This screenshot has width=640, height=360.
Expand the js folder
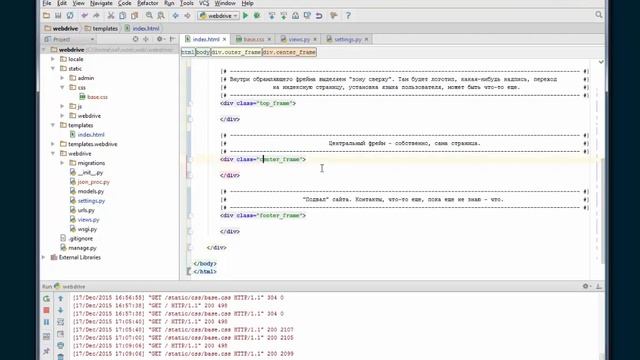(62, 106)
